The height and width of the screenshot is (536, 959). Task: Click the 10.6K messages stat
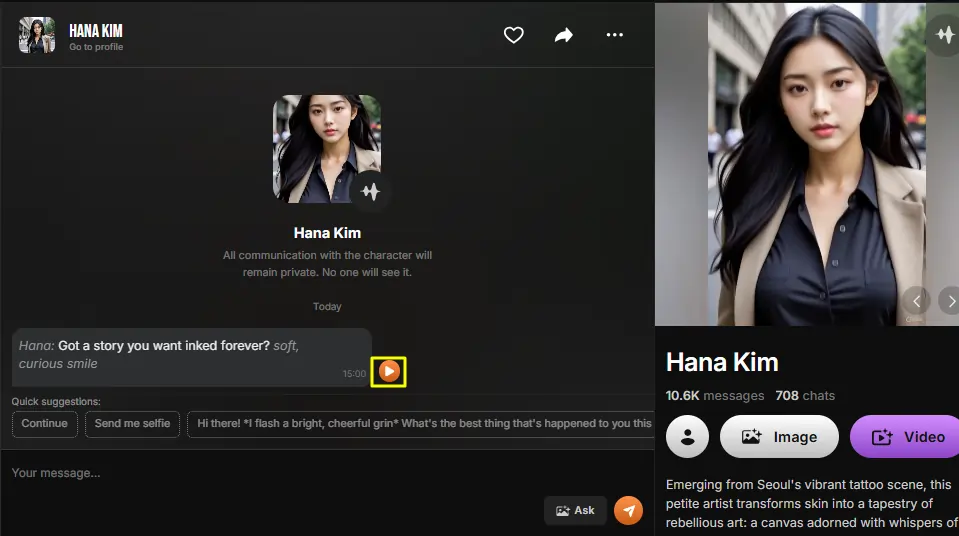pyautogui.click(x=714, y=396)
